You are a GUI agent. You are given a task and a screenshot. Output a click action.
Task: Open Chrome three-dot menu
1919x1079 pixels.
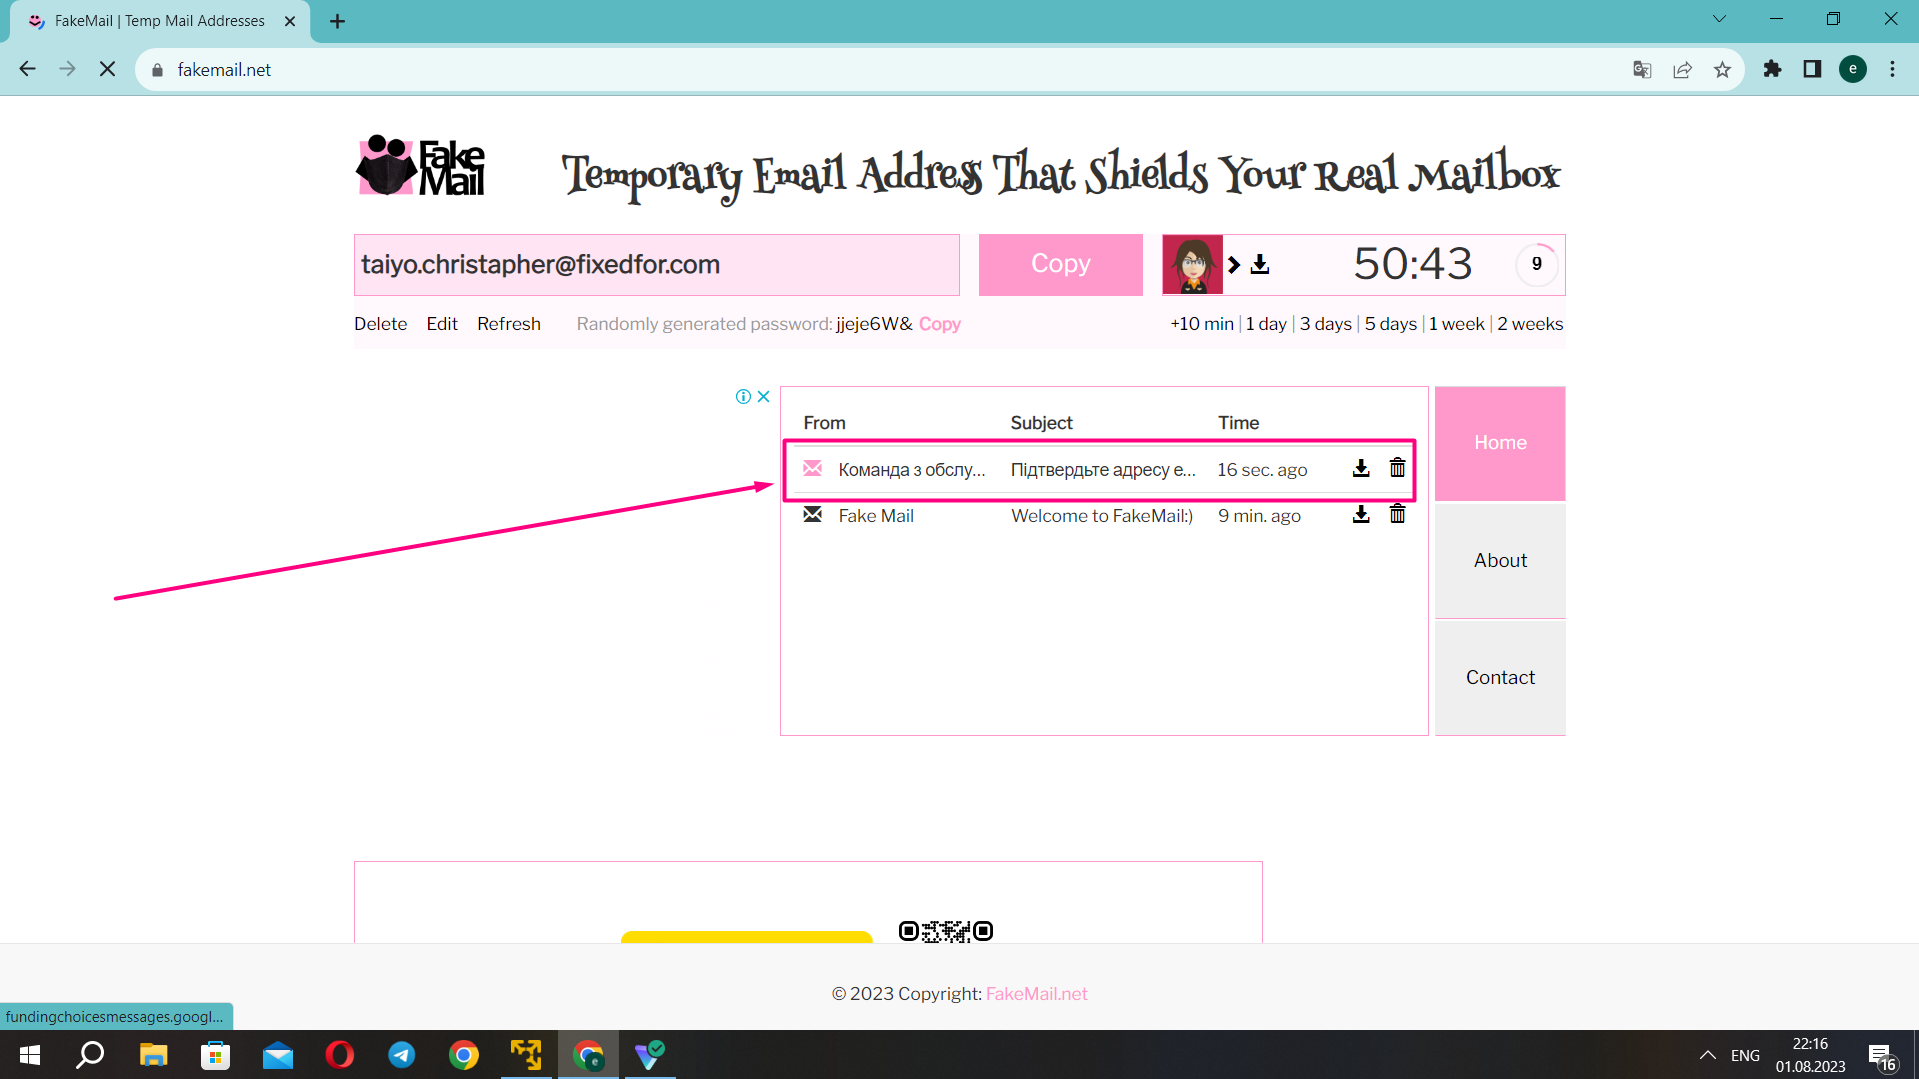(x=1892, y=70)
